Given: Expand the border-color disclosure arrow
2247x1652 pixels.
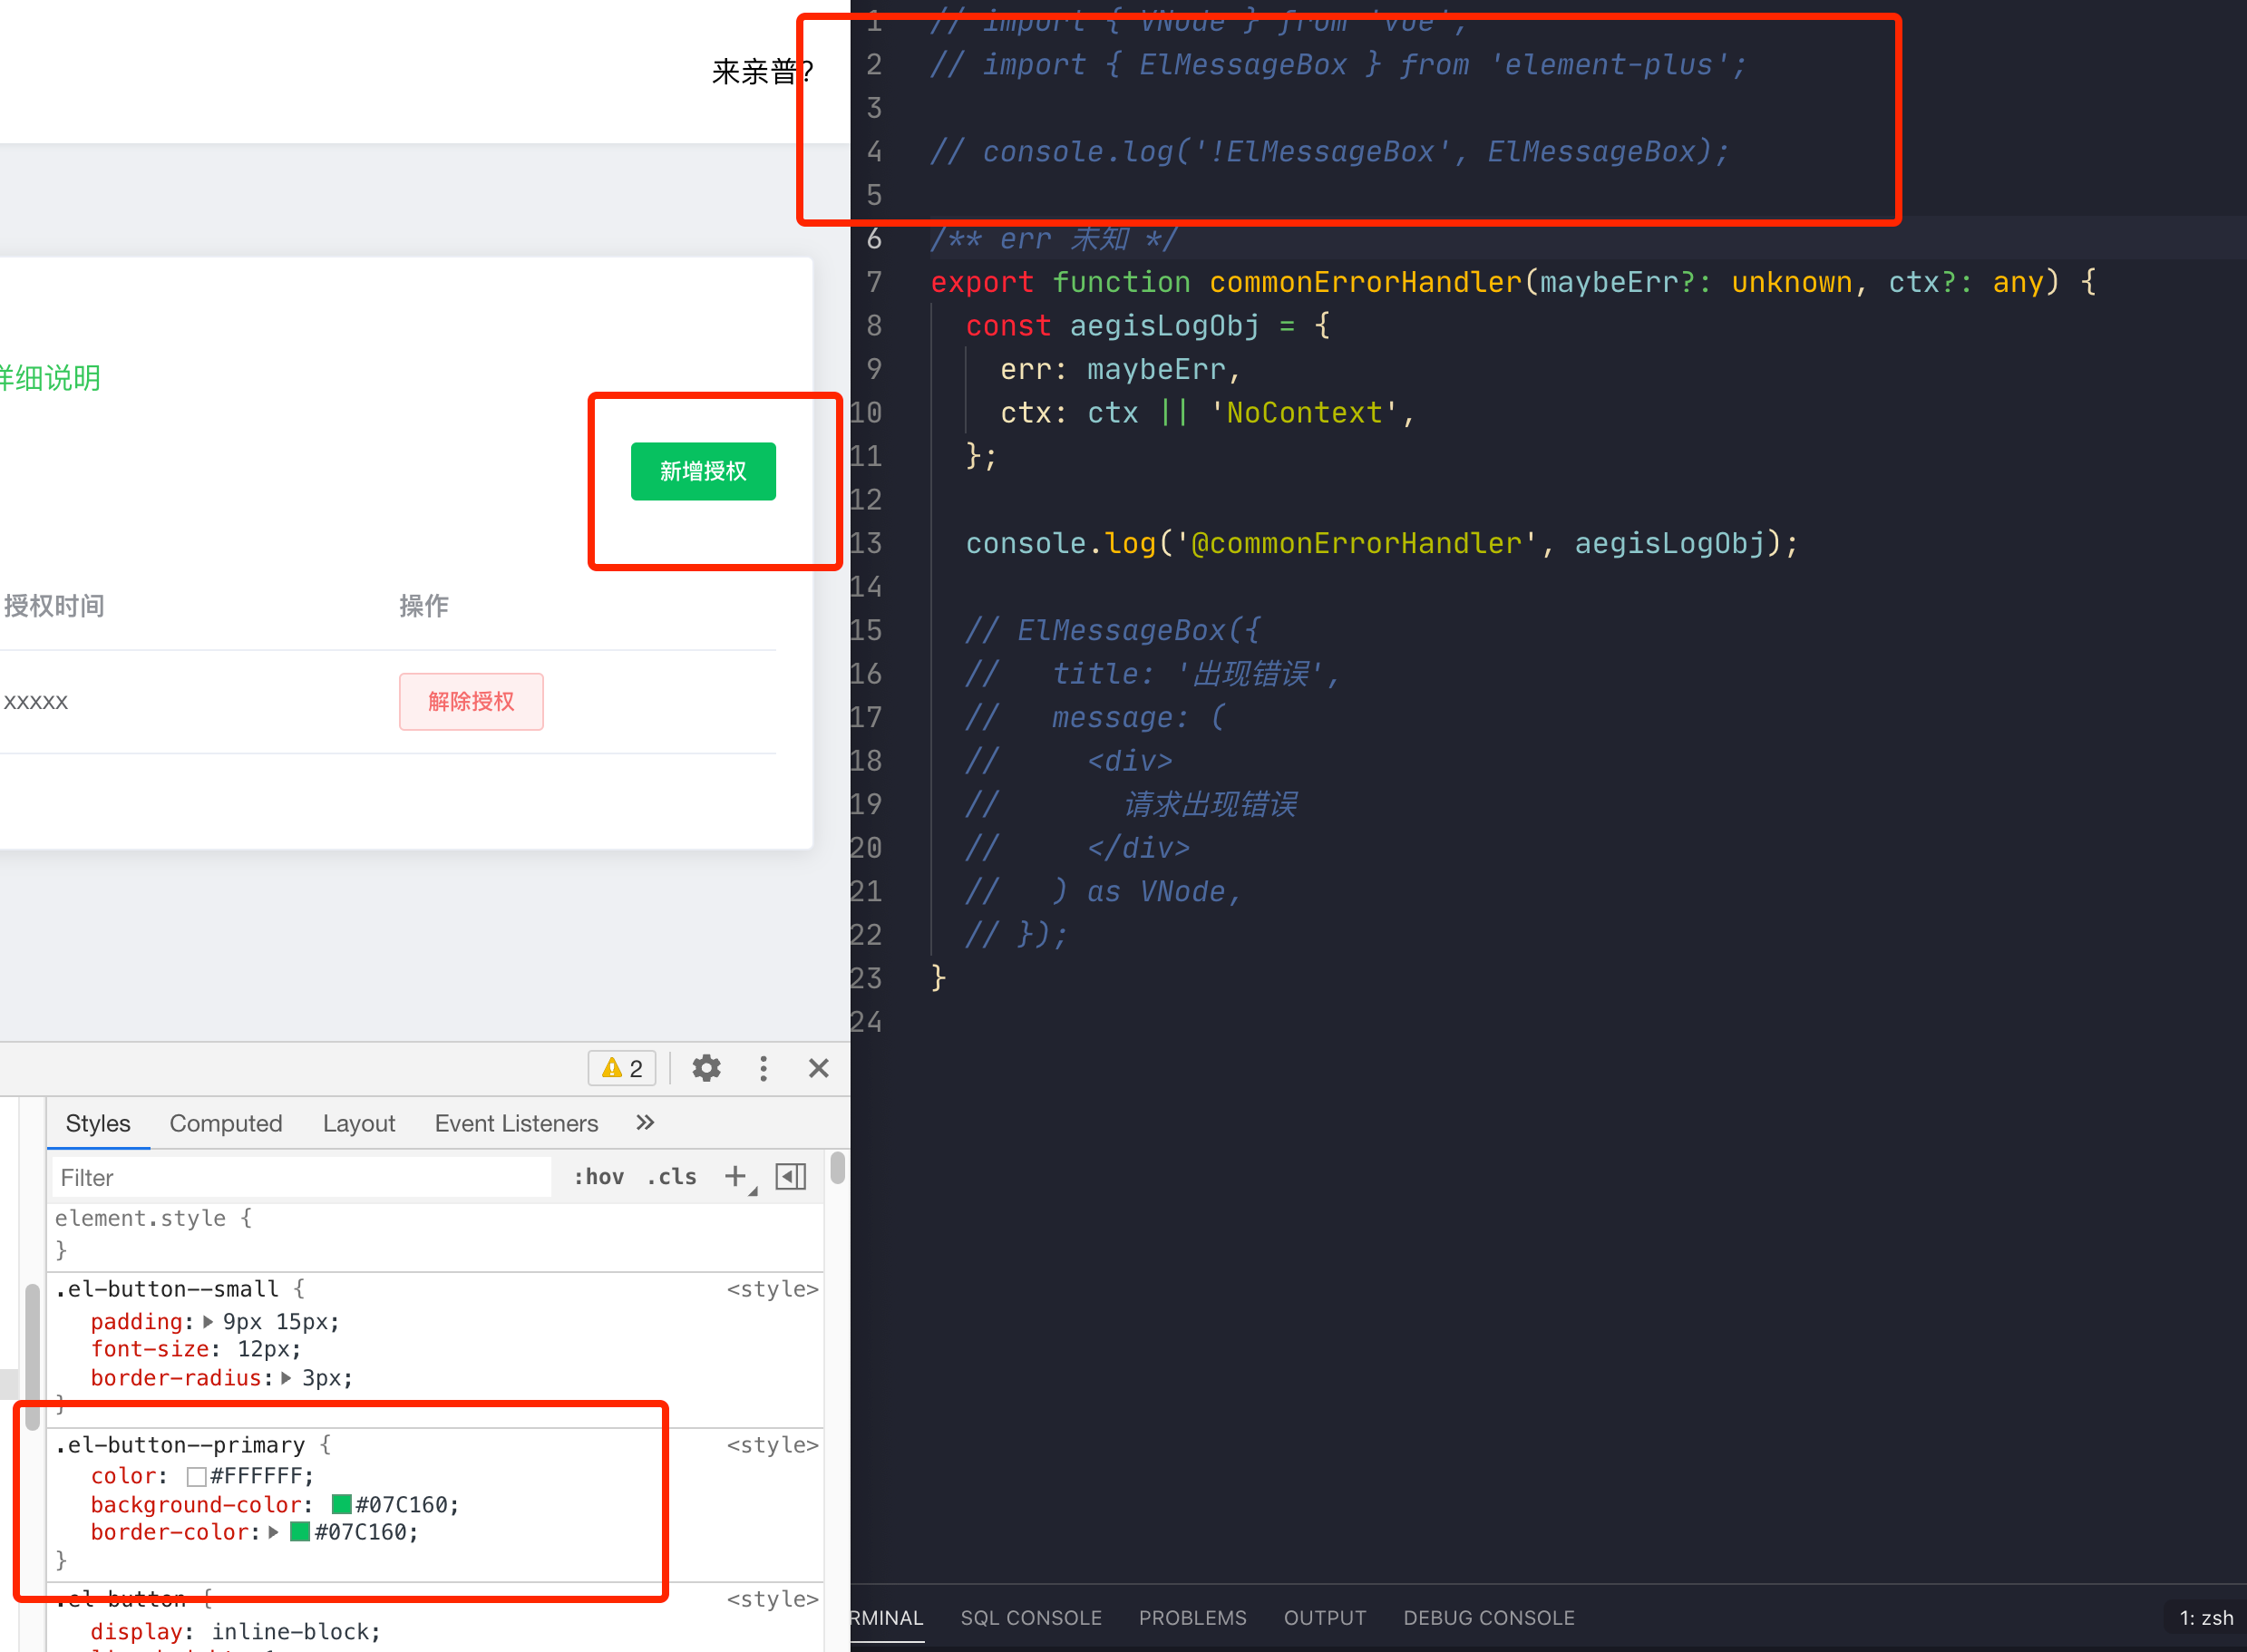Looking at the screenshot, I should tap(275, 1531).
